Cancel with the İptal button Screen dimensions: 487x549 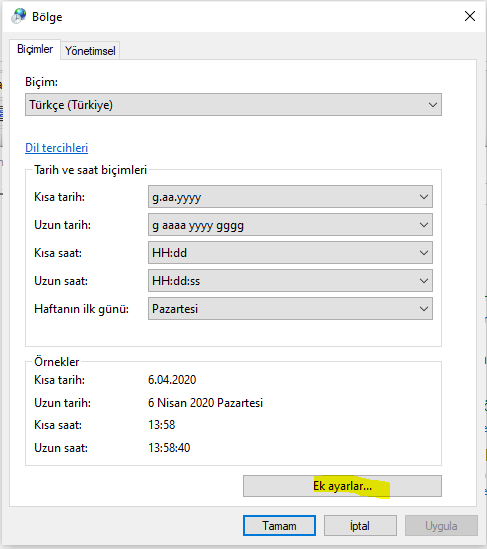360,526
